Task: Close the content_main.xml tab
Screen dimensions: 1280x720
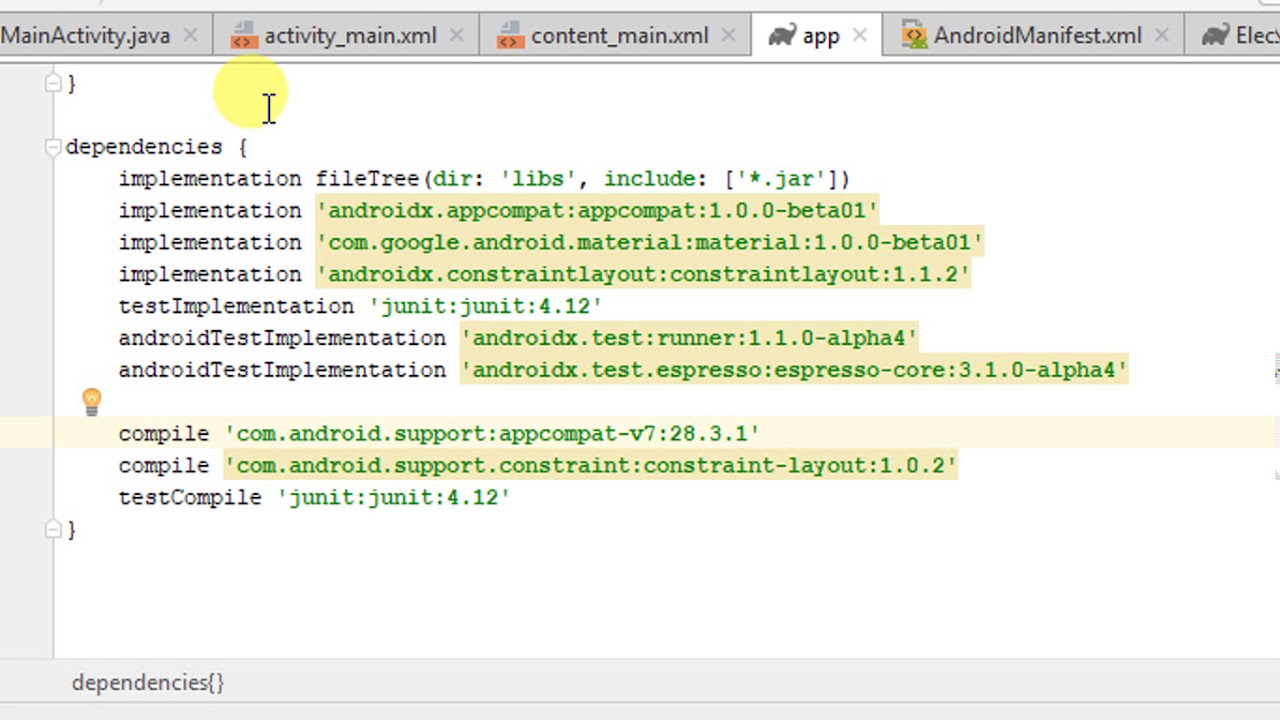Action: (728, 36)
